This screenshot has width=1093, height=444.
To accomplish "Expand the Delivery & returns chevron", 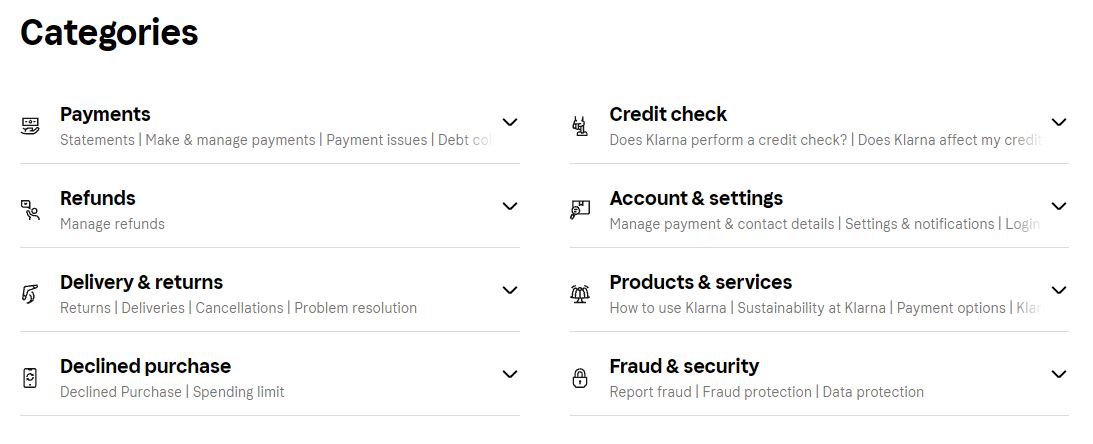I will point(510,290).
